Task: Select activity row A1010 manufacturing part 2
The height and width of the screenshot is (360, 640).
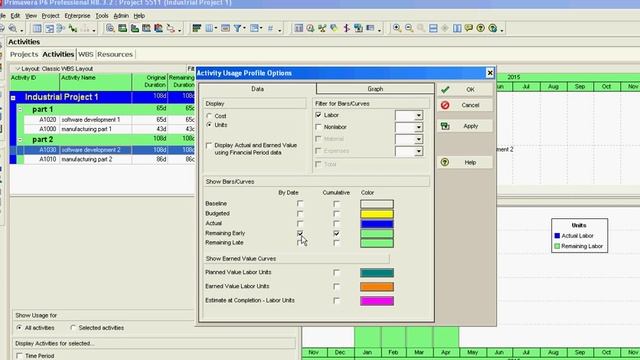Action: [109, 159]
